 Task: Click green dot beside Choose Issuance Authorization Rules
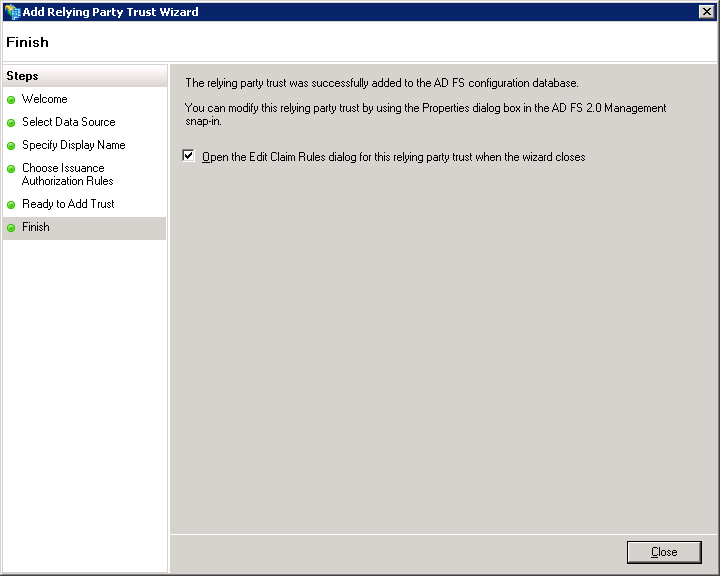[x=11, y=169]
